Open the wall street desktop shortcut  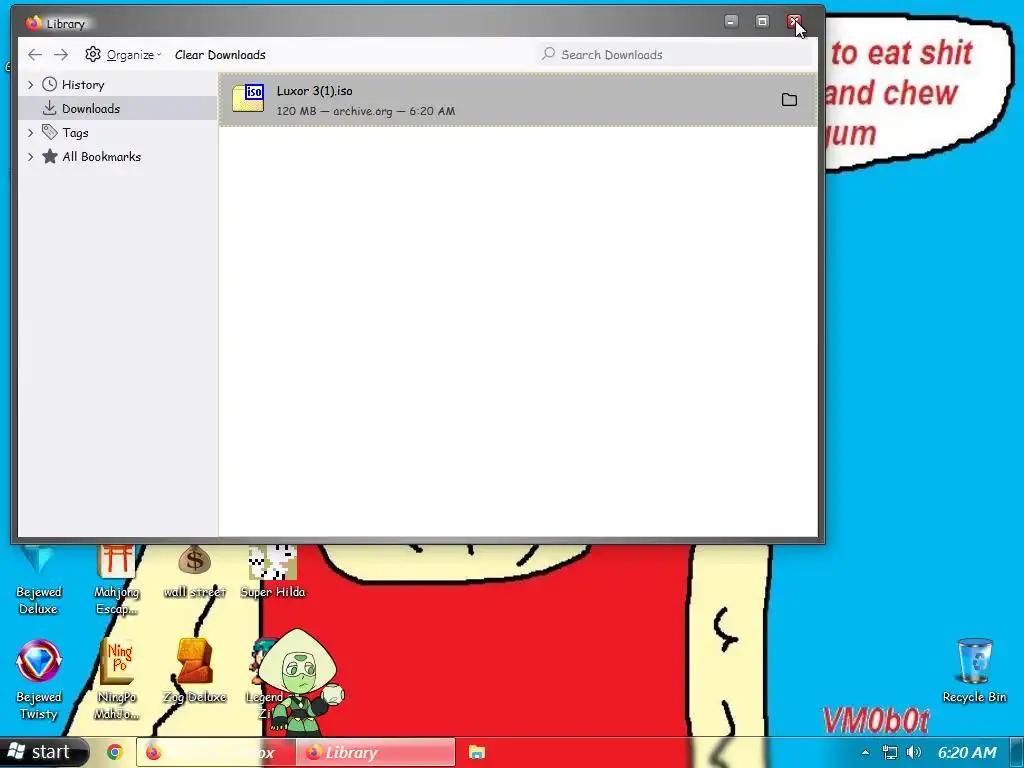(x=195, y=572)
